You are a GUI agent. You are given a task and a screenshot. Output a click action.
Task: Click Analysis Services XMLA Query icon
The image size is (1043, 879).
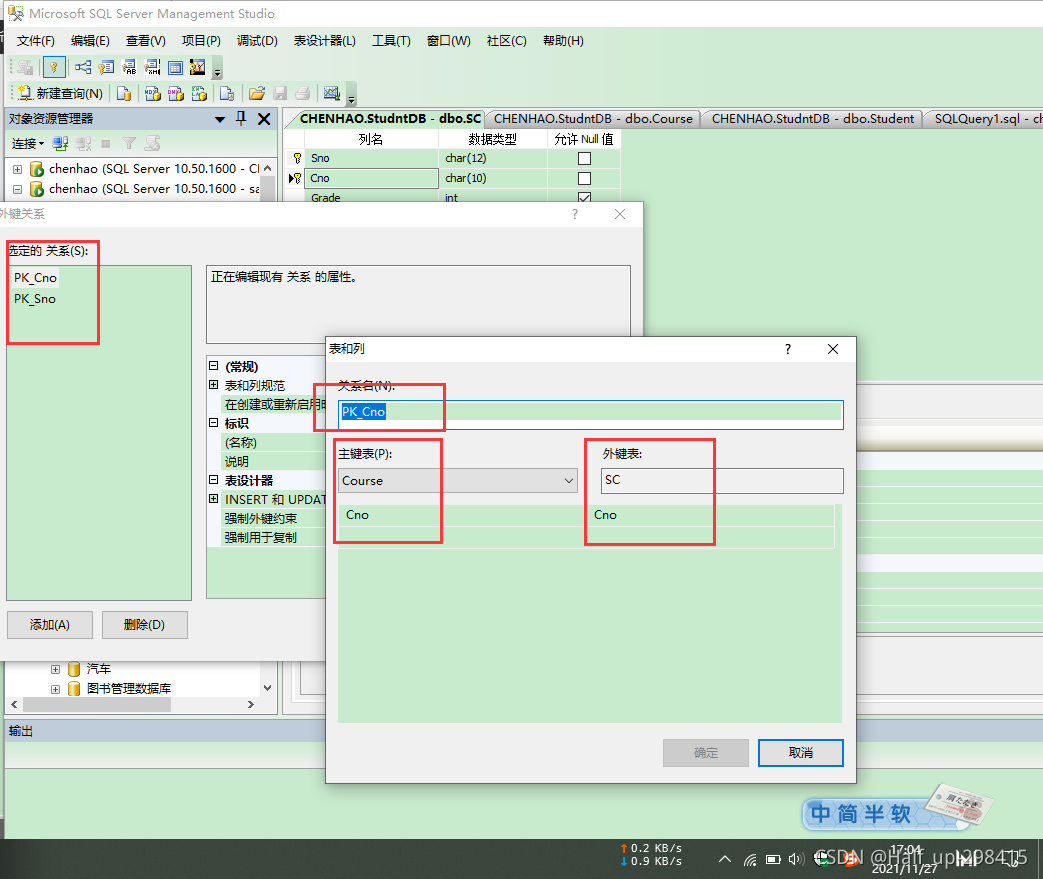click(x=199, y=93)
